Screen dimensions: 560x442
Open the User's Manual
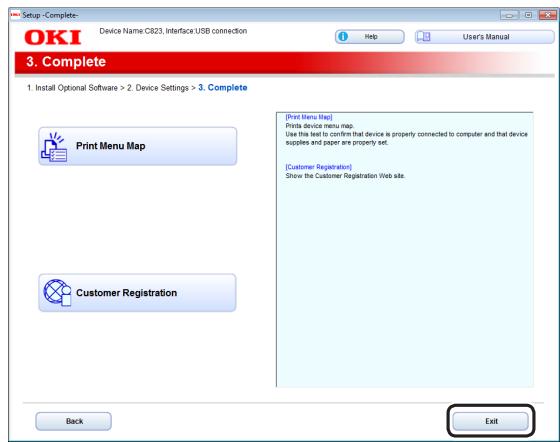[x=485, y=37]
